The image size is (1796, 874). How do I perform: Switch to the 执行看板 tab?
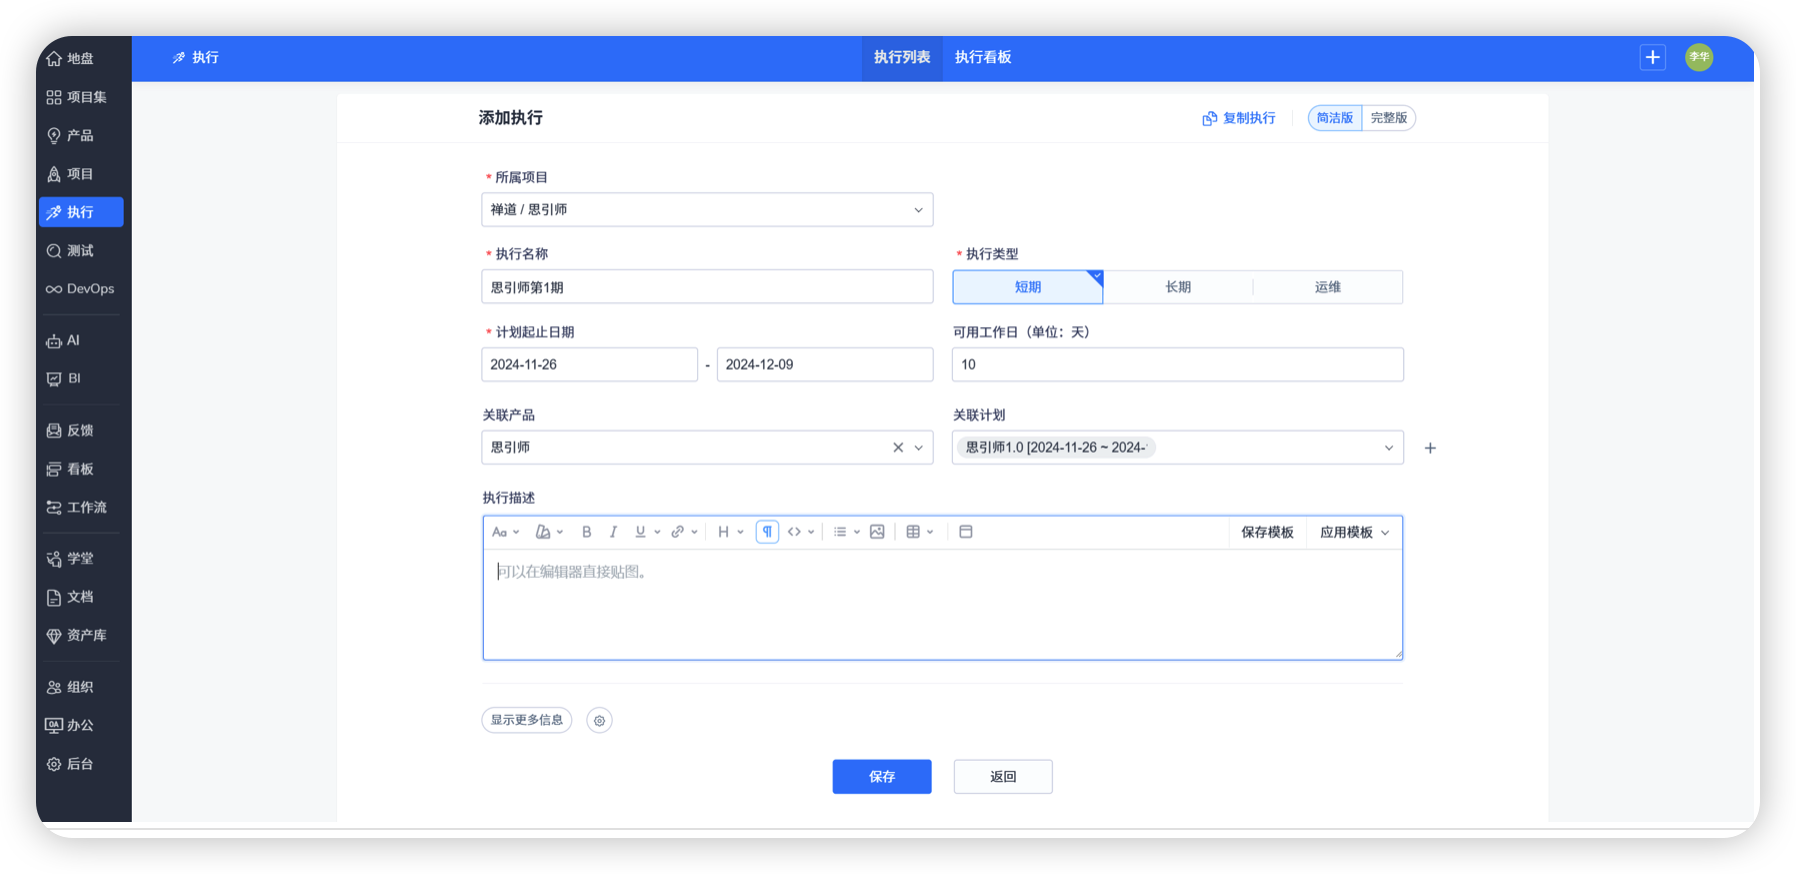pyautogui.click(x=983, y=58)
